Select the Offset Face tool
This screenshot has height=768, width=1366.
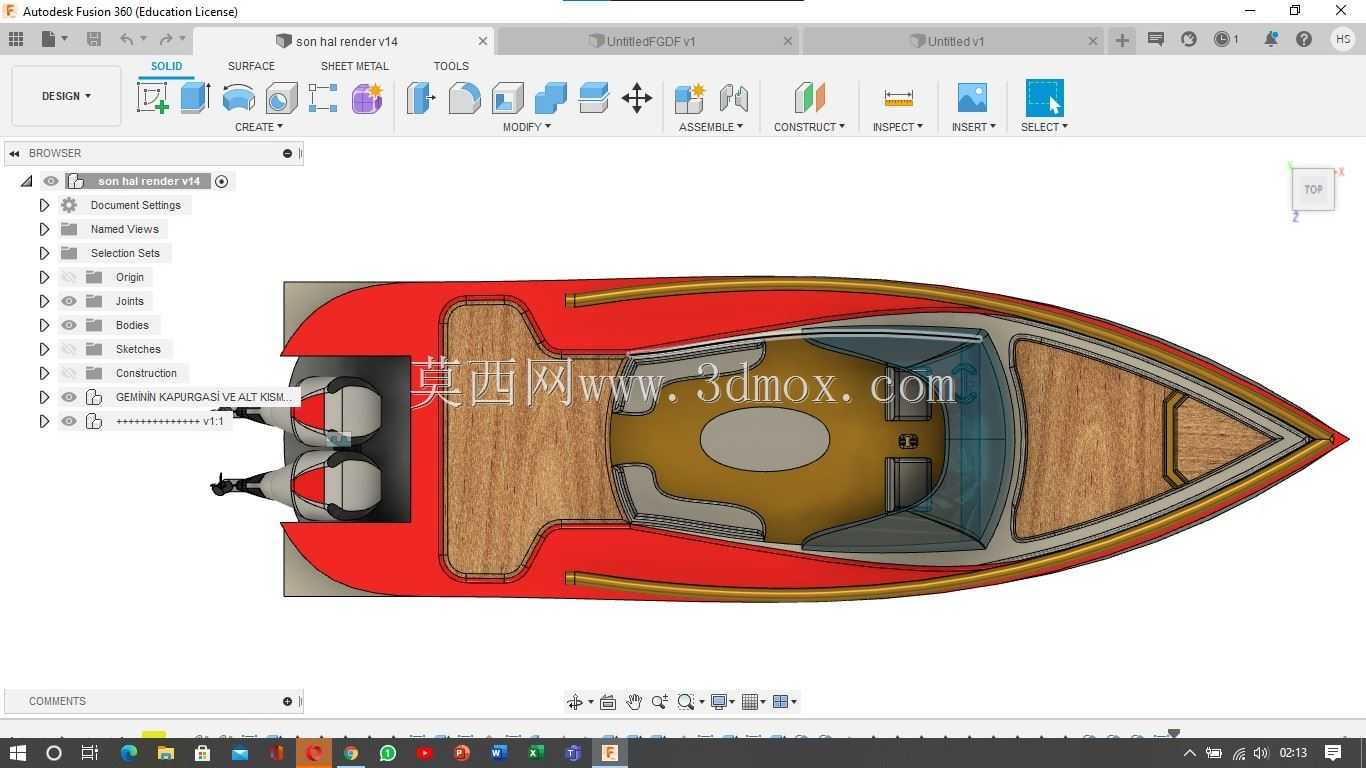pyautogui.click(x=593, y=98)
